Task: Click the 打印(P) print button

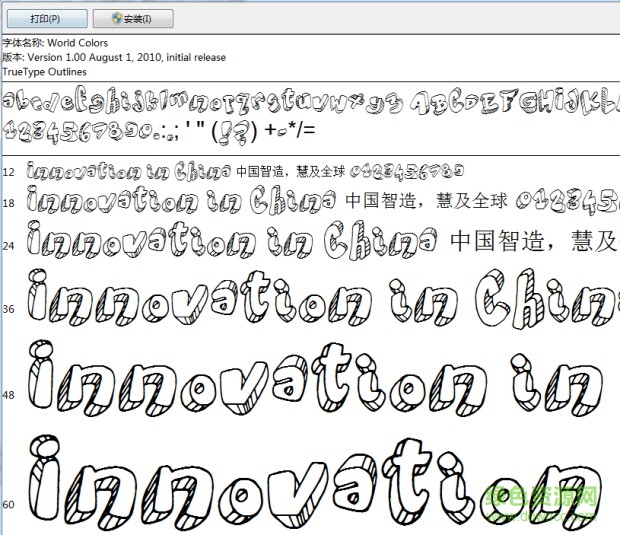Action: [45, 18]
